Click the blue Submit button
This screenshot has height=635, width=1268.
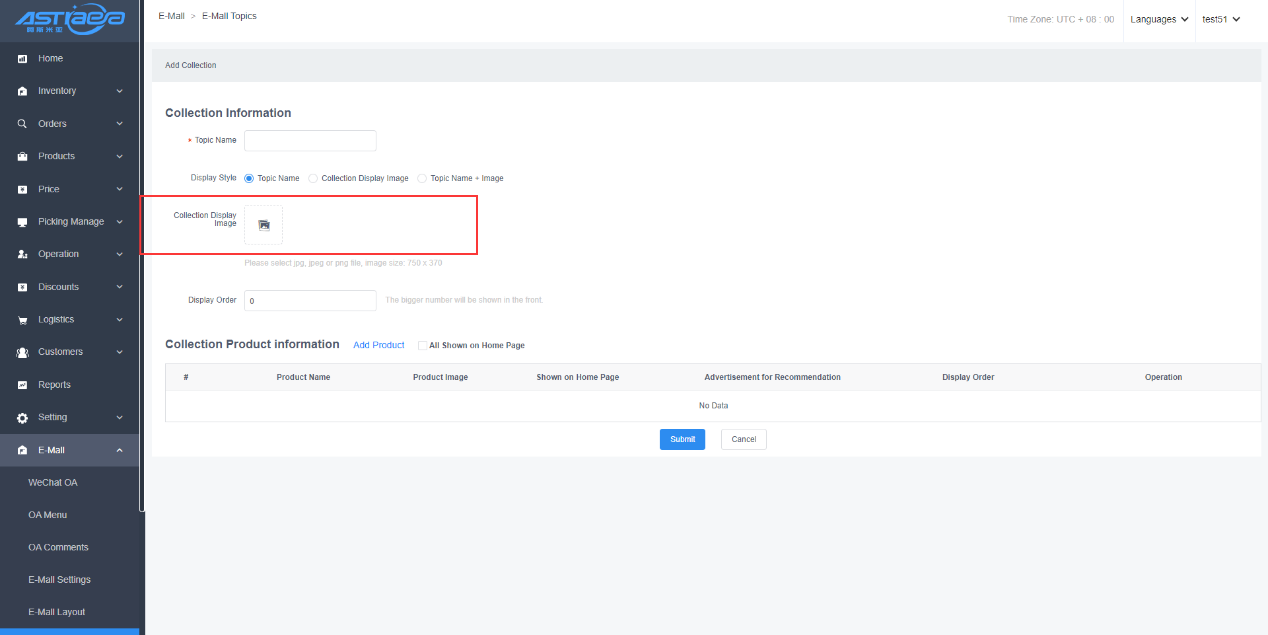point(682,439)
